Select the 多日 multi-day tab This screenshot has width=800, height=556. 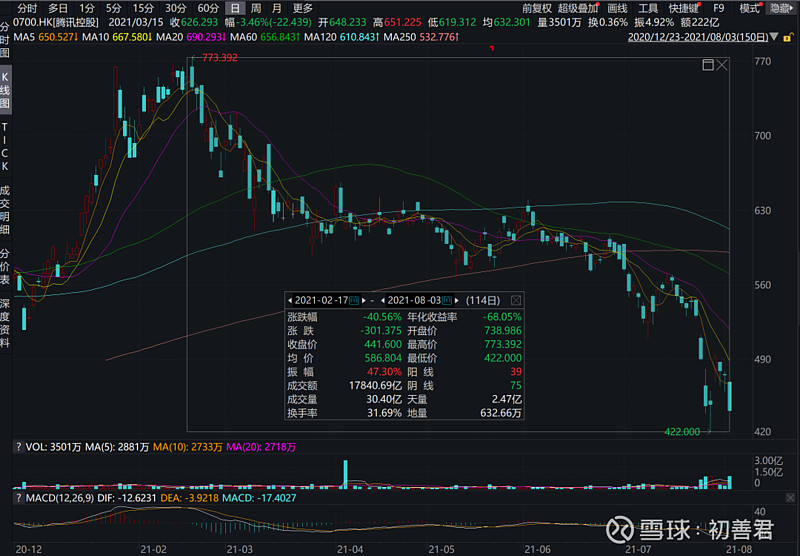58,8
